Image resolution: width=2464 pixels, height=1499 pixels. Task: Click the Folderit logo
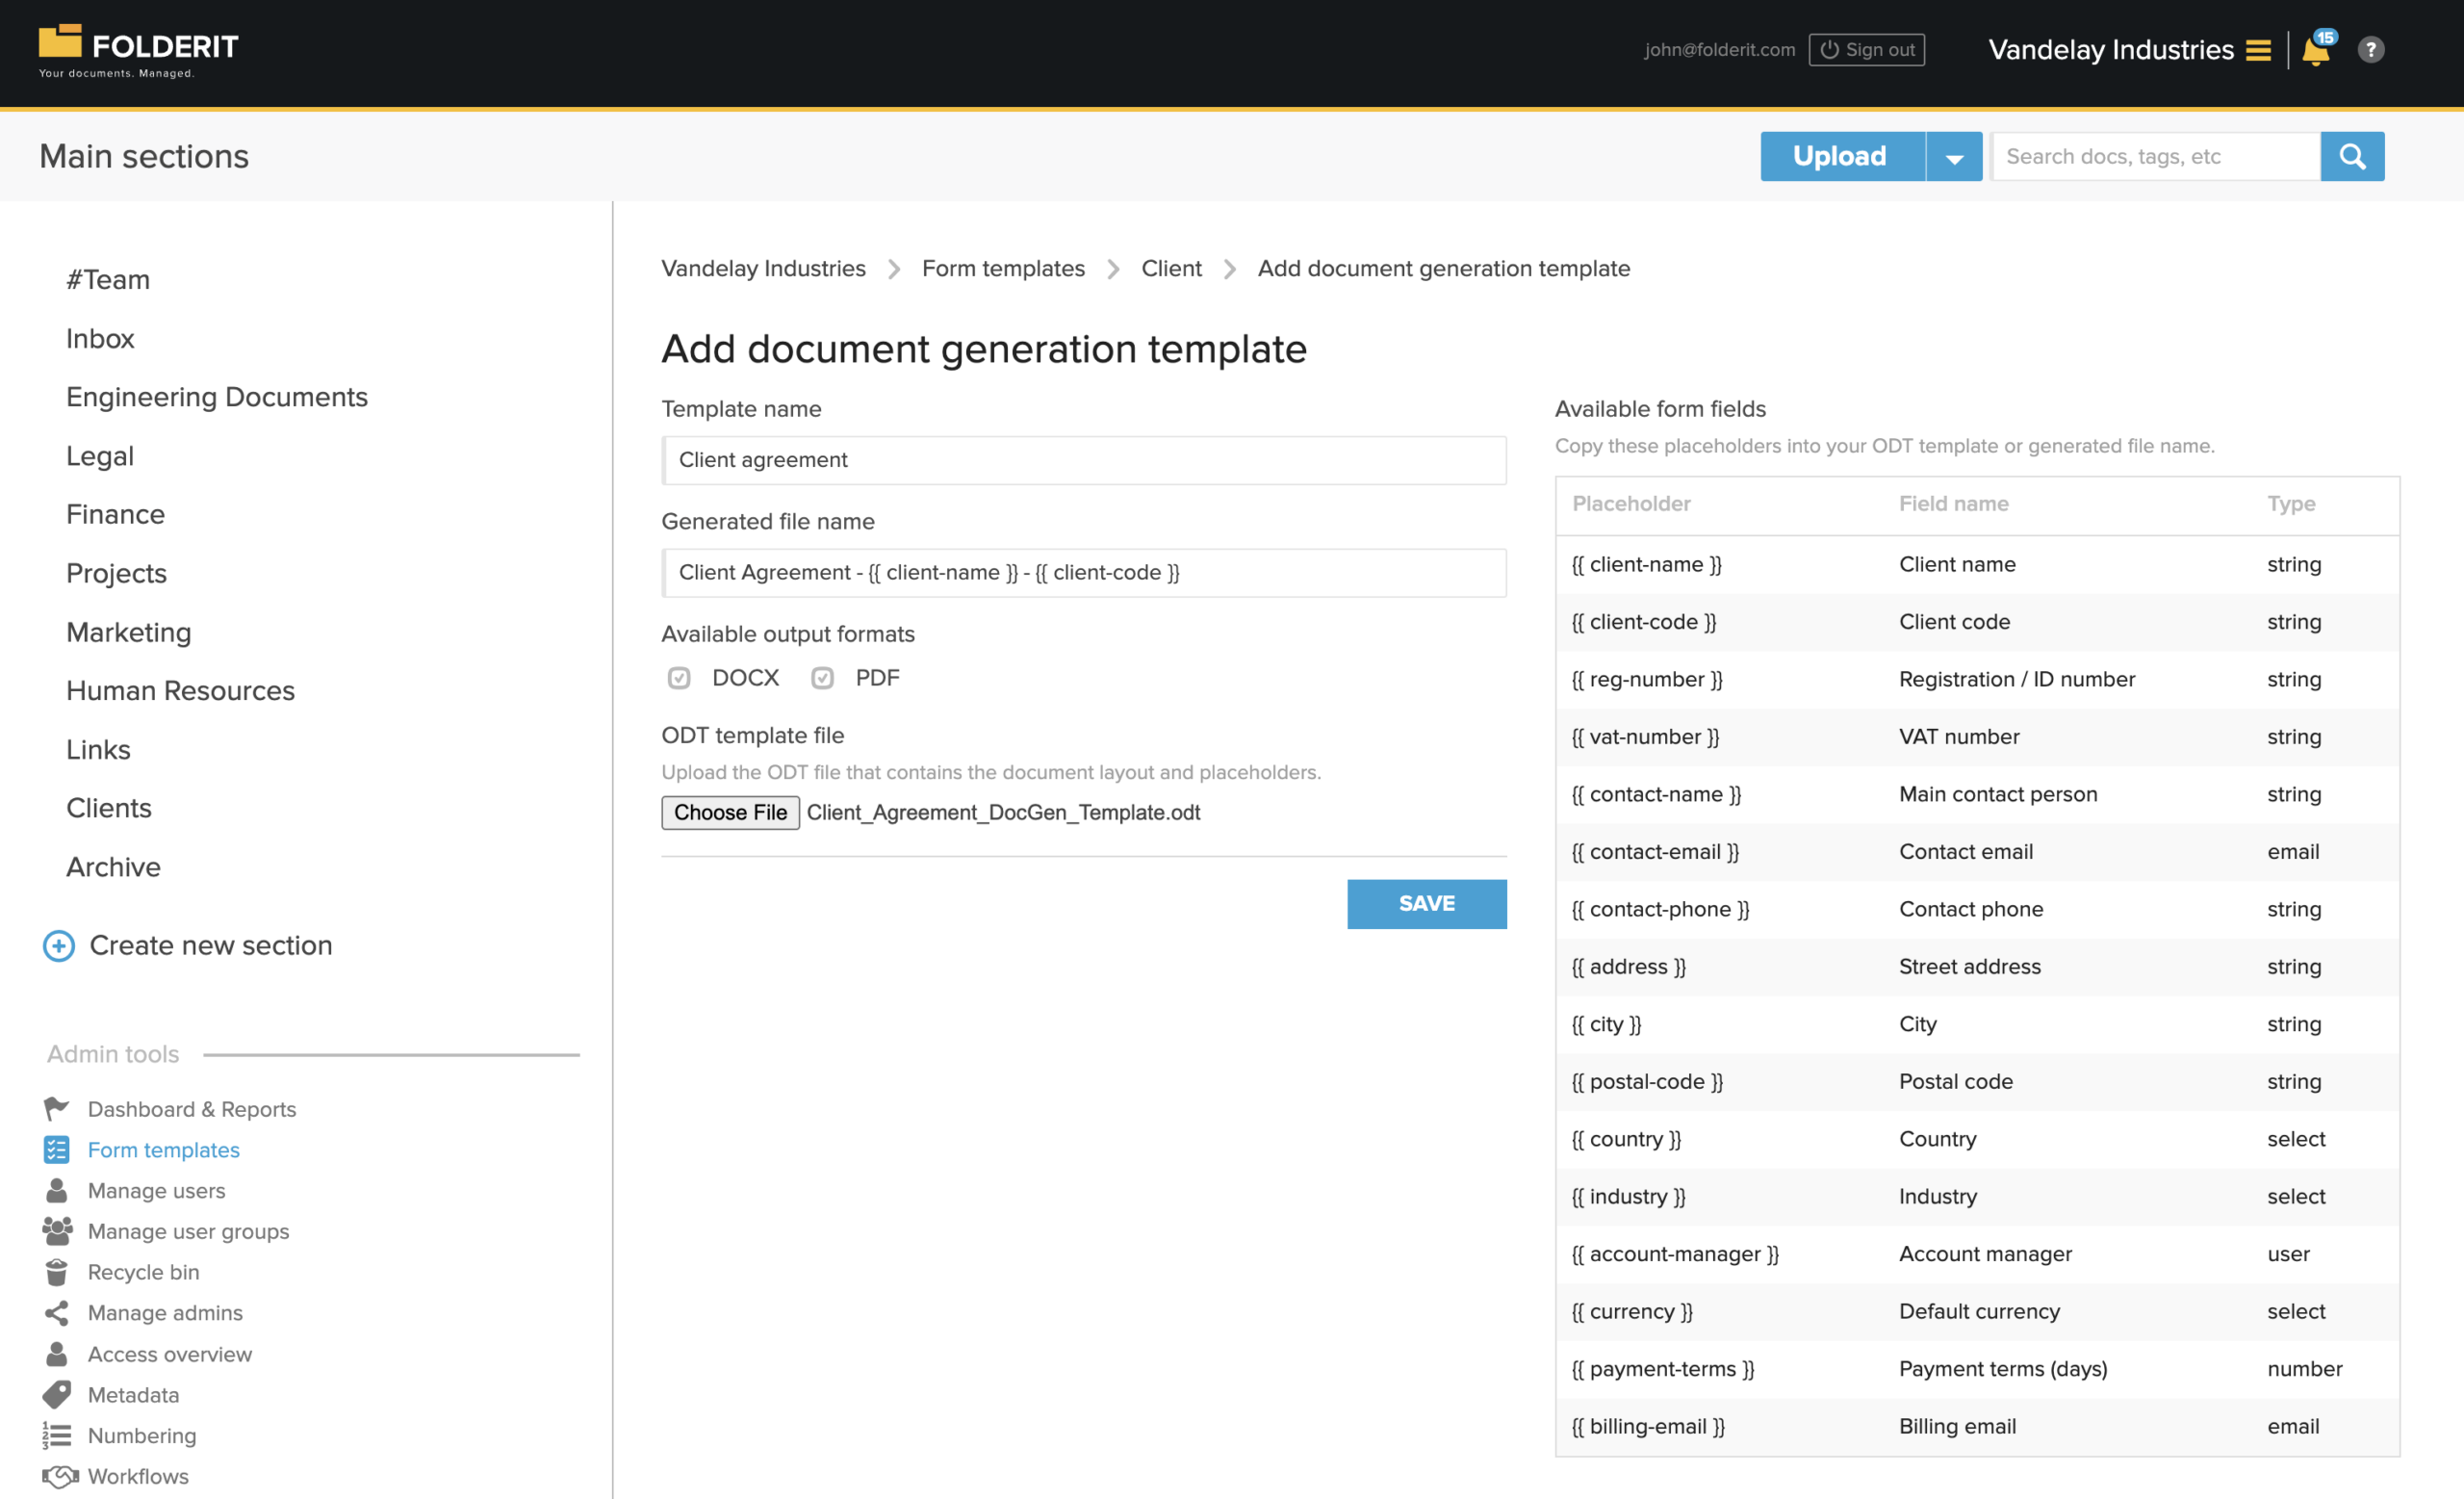pyautogui.click(x=138, y=51)
